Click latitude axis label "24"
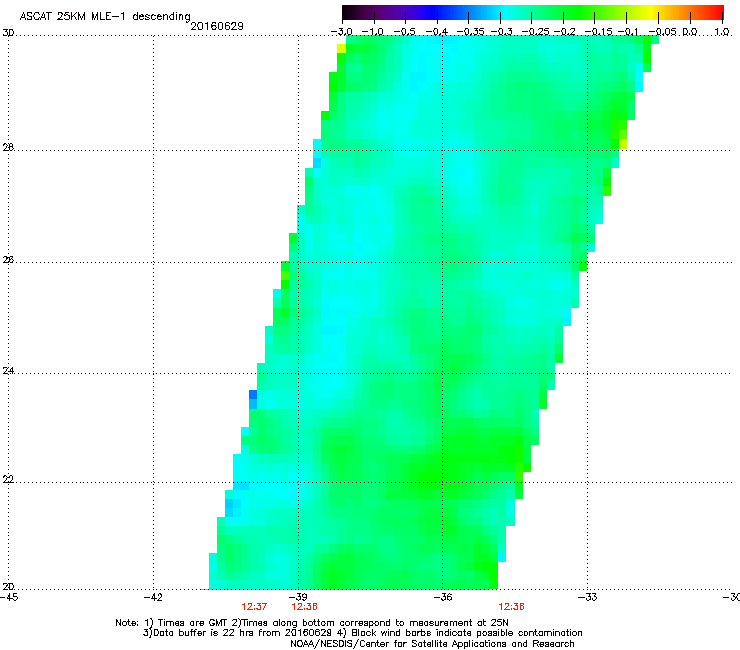 (8, 371)
